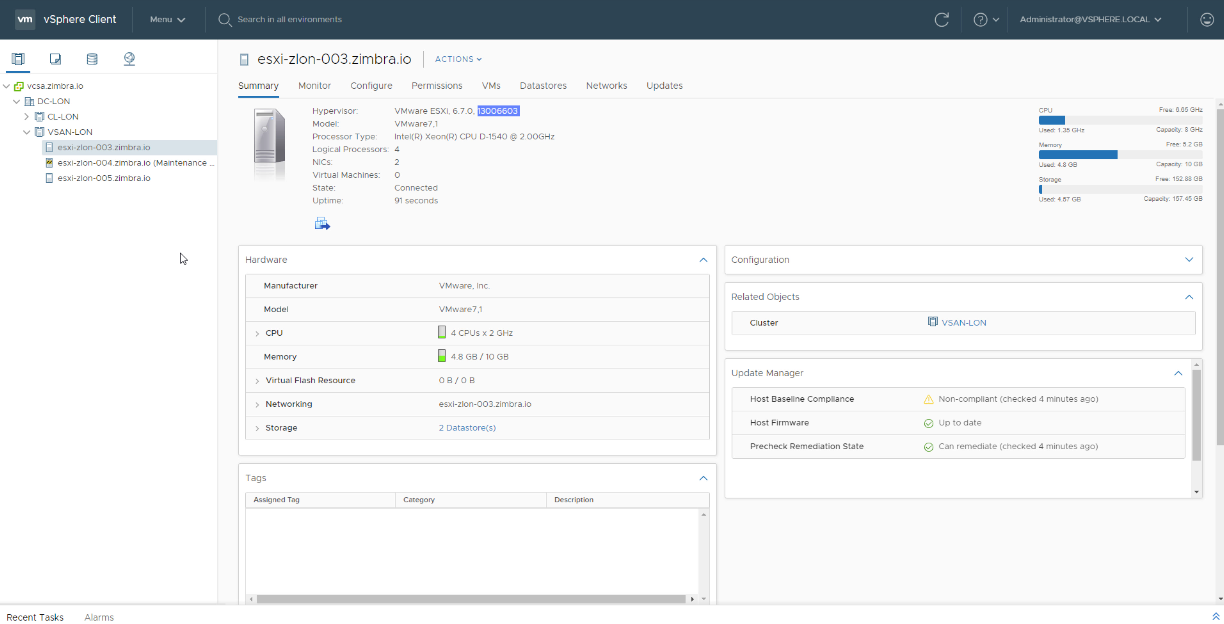Expand the Networking hardware row

tap(257, 404)
